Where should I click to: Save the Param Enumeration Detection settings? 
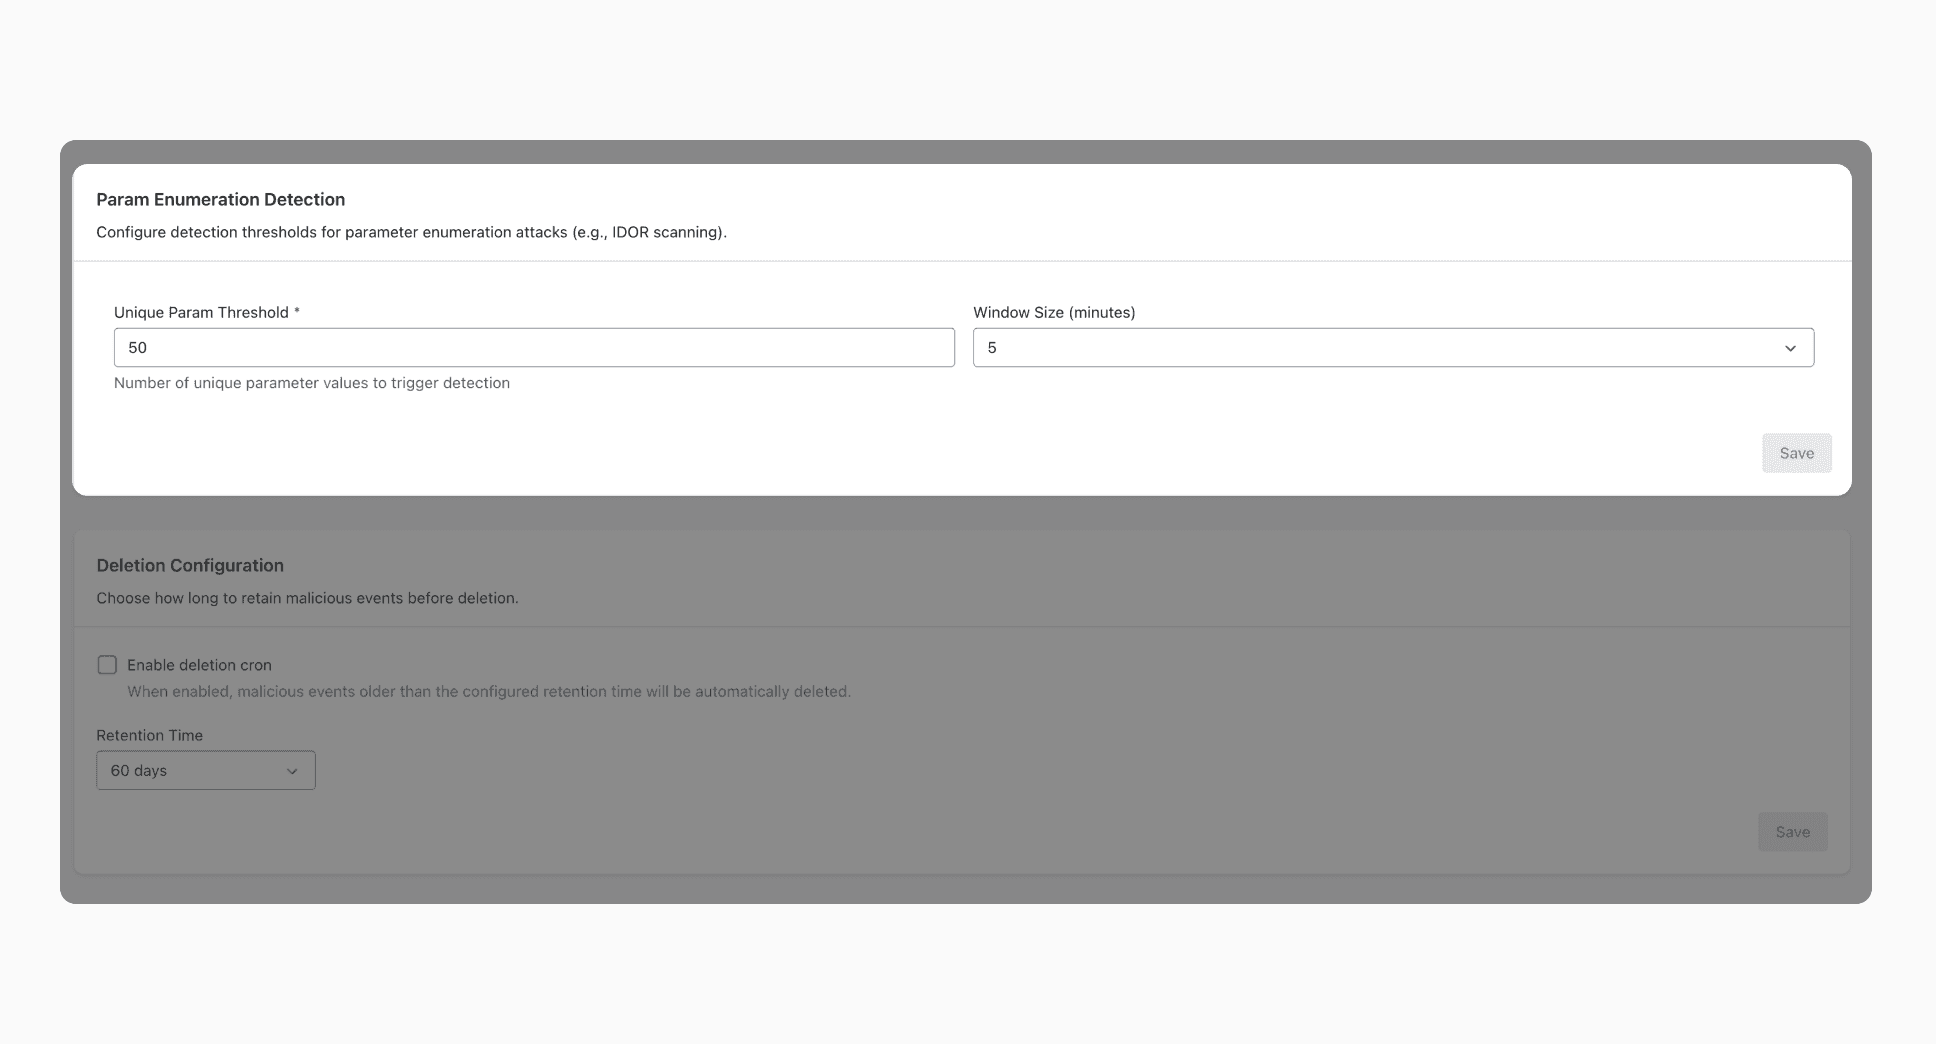pyautogui.click(x=1796, y=452)
